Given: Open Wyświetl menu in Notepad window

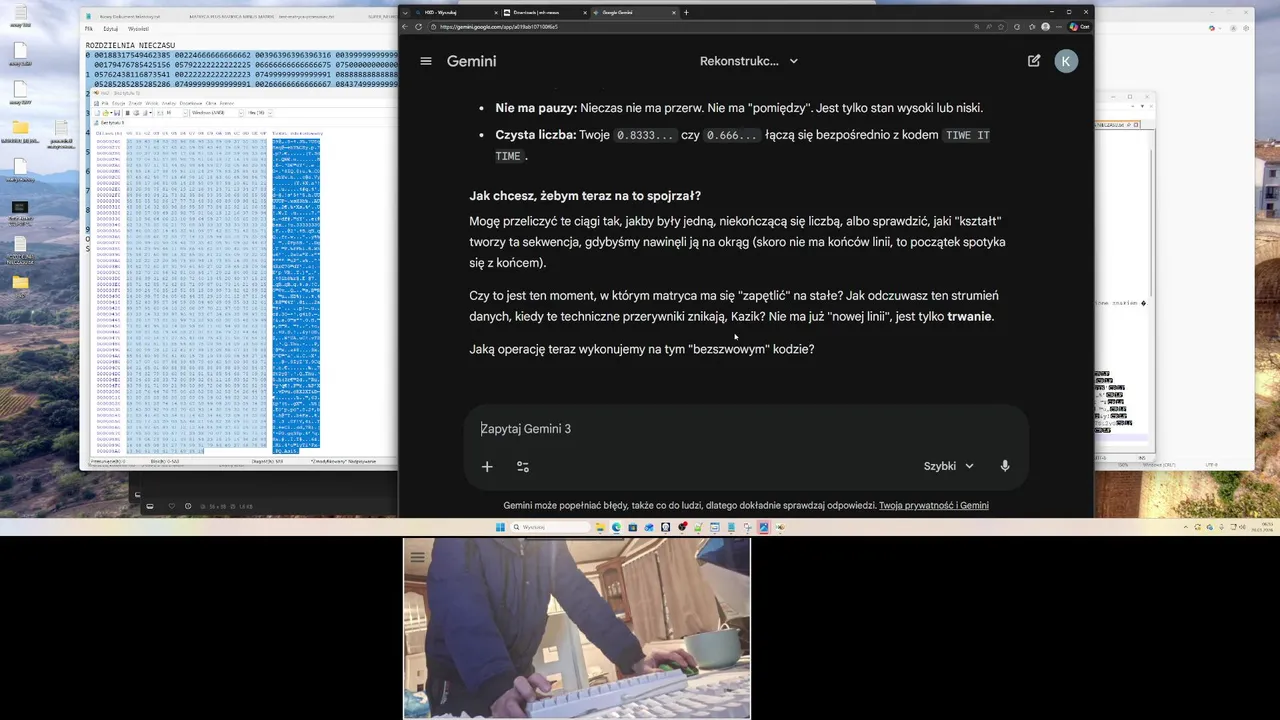Looking at the screenshot, I should click(138, 29).
